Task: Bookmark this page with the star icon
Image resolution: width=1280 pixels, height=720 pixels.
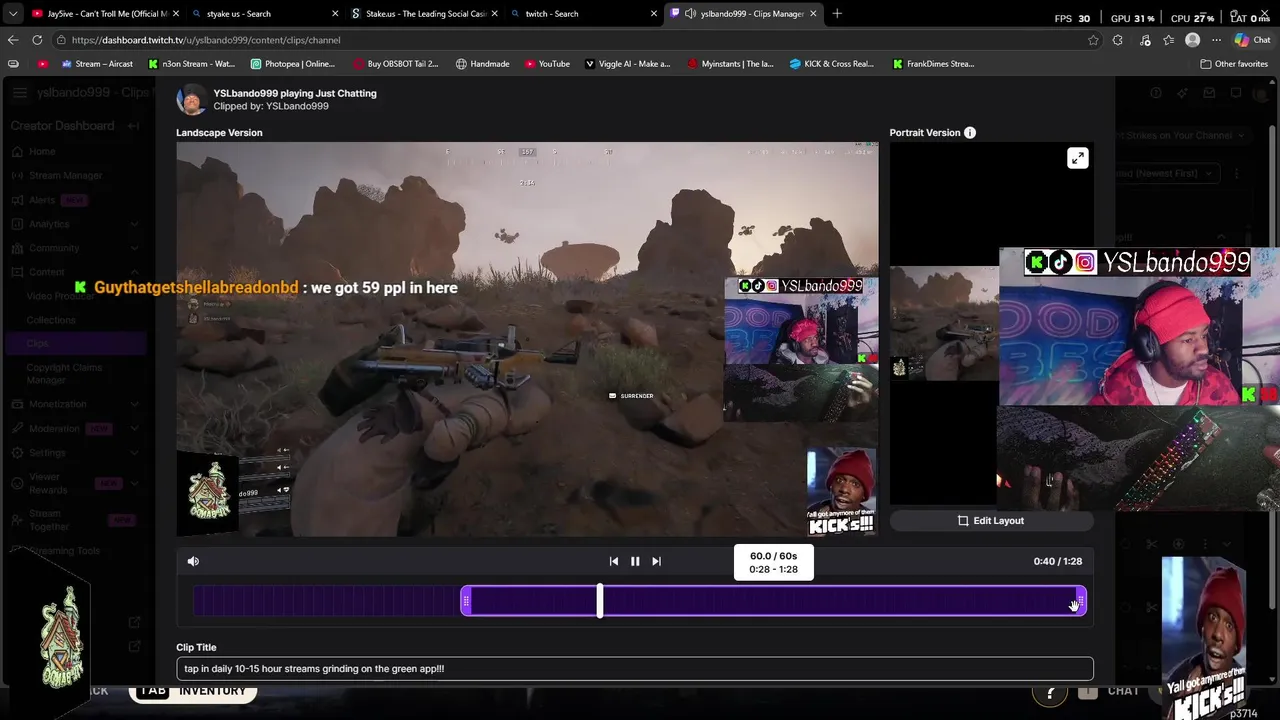Action: [x=1093, y=40]
